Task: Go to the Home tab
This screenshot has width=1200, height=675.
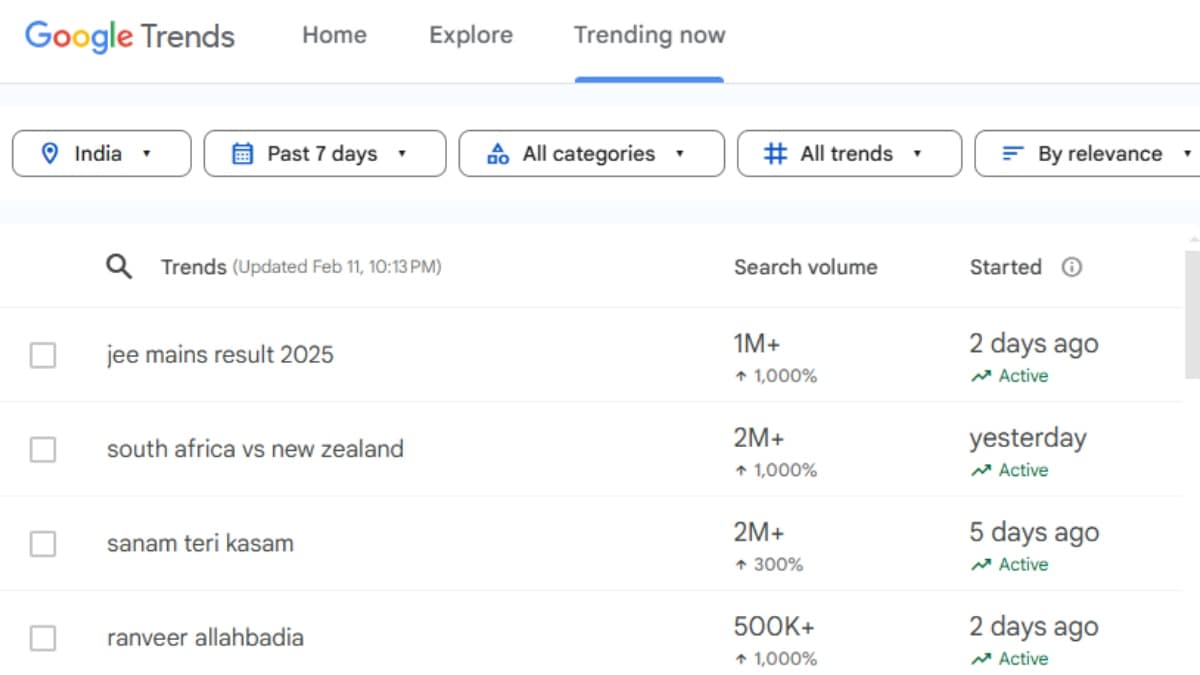Action: tap(334, 35)
